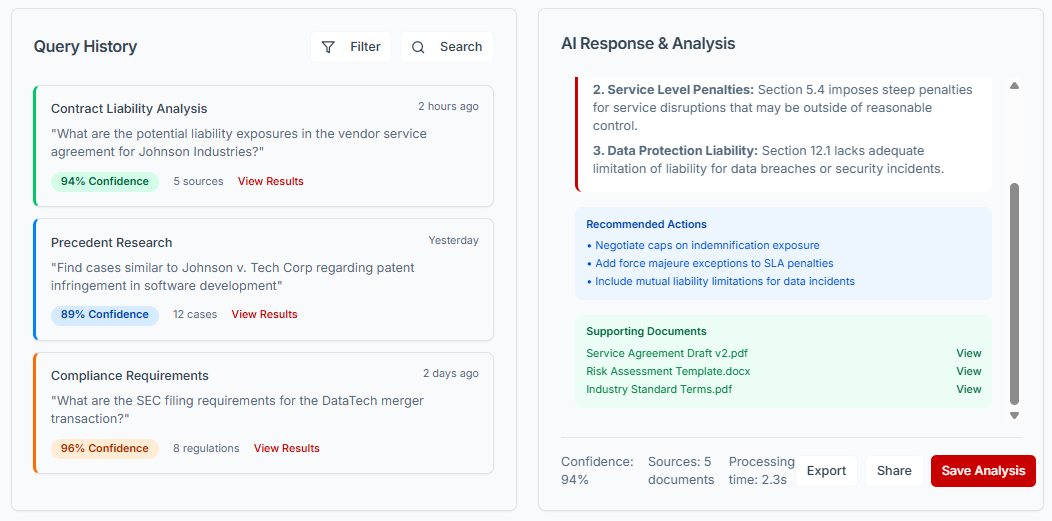Click the Export button
Image resolution: width=1052 pixels, height=521 pixels.
[826, 471]
